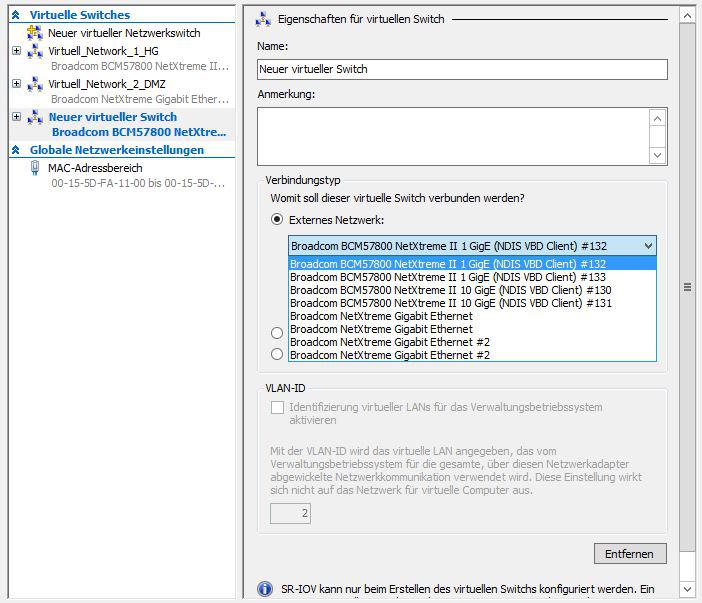Choose BCM57800 10 GigE #131 adapter
The image size is (702, 603).
click(472, 303)
